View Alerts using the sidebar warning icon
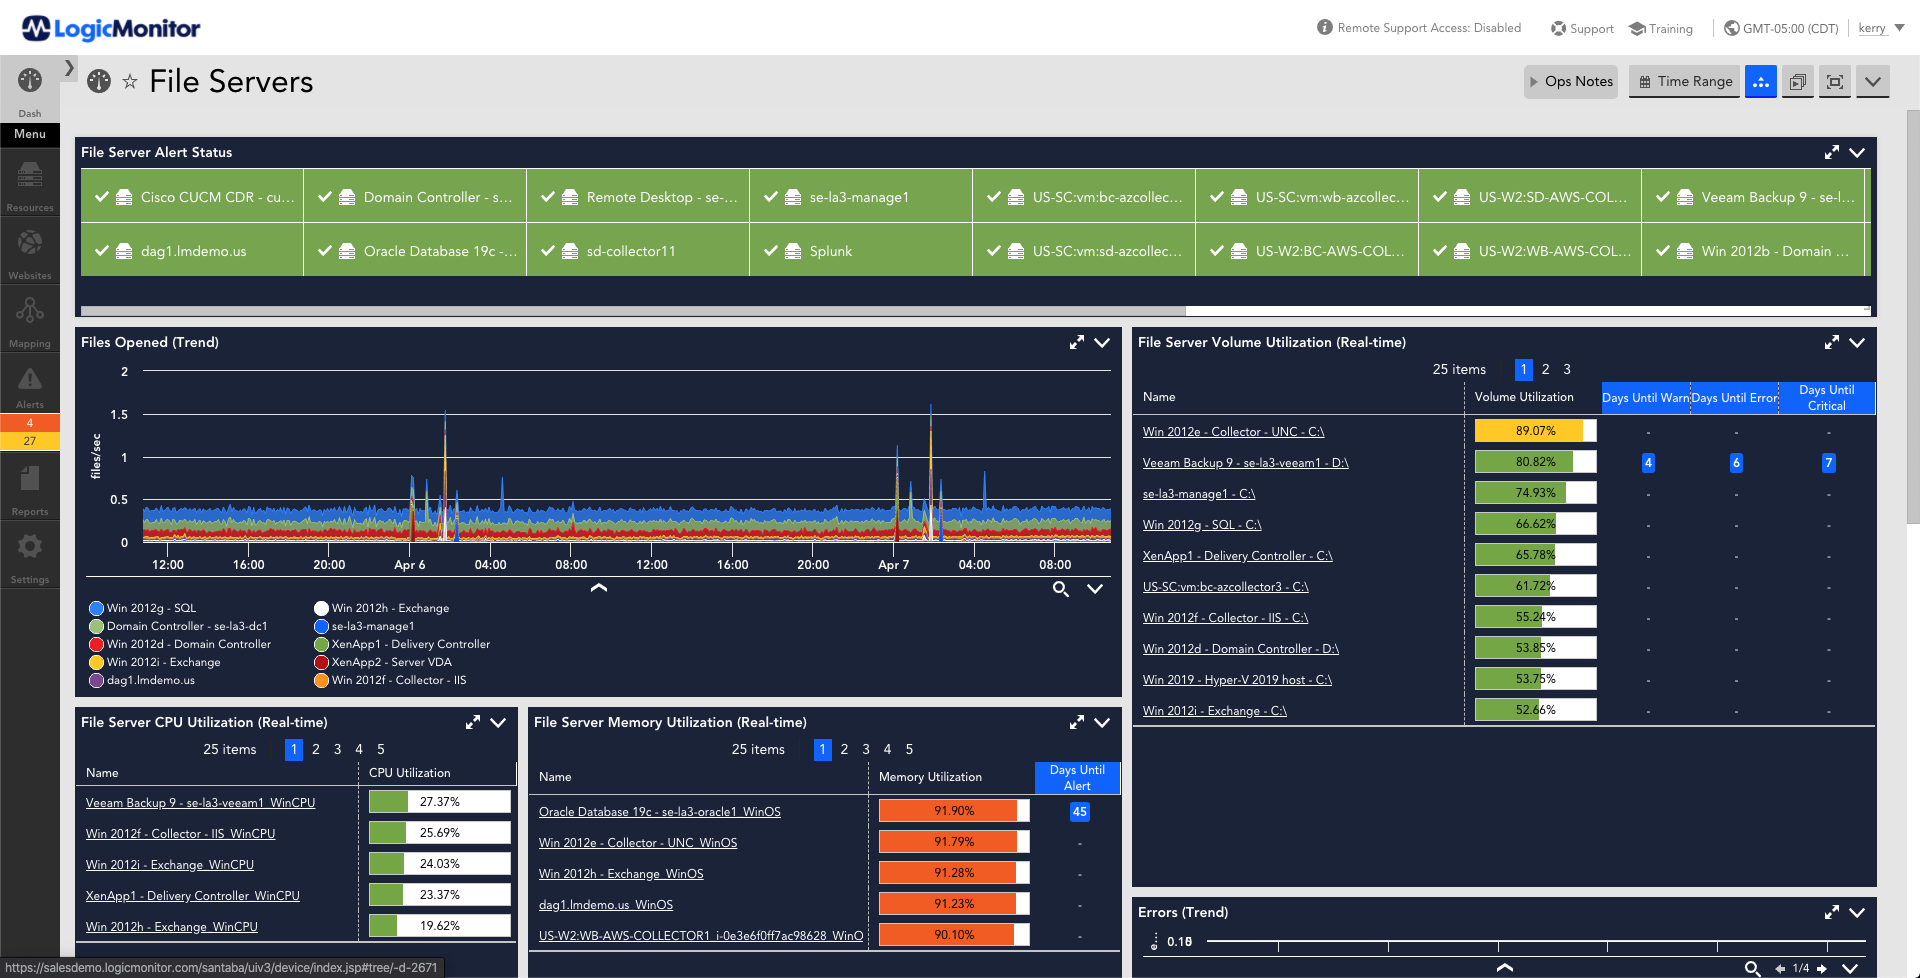The image size is (1920, 978). [x=29, y=382]
